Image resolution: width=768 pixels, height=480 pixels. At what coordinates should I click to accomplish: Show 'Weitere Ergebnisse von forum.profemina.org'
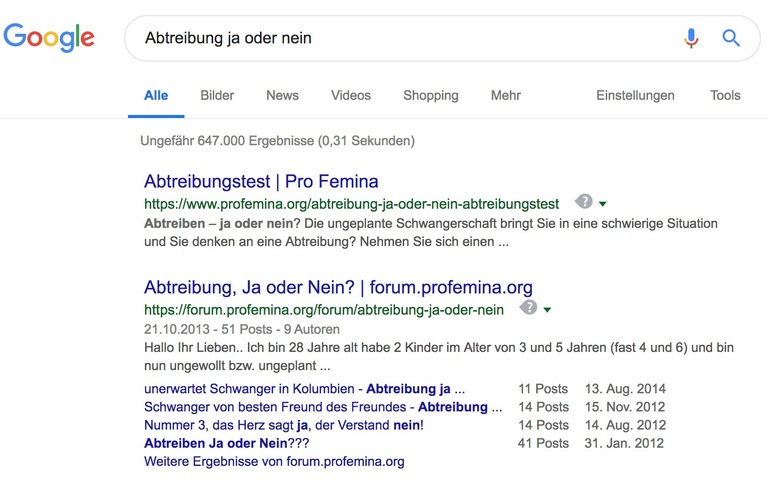pos(274,461)
